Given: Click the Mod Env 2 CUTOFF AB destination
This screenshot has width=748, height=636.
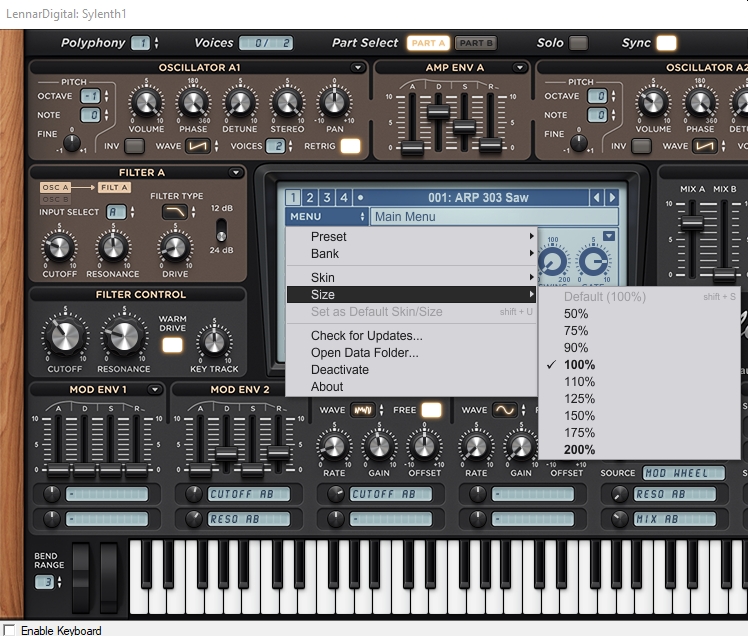Looking at the screenshot, I should click(x=248, y=494).
